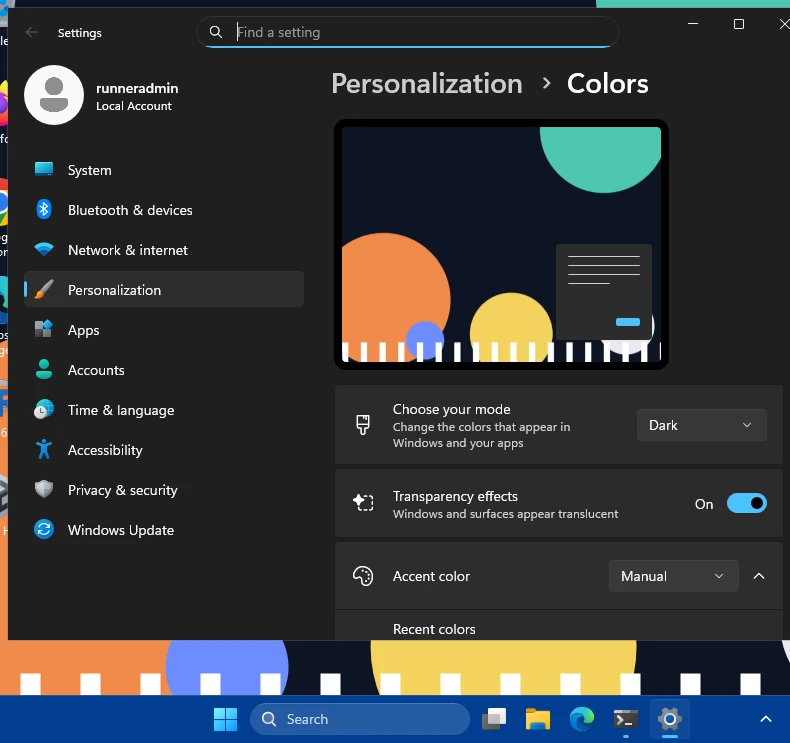Click the runneradmin account name

[x=137, y=88]
